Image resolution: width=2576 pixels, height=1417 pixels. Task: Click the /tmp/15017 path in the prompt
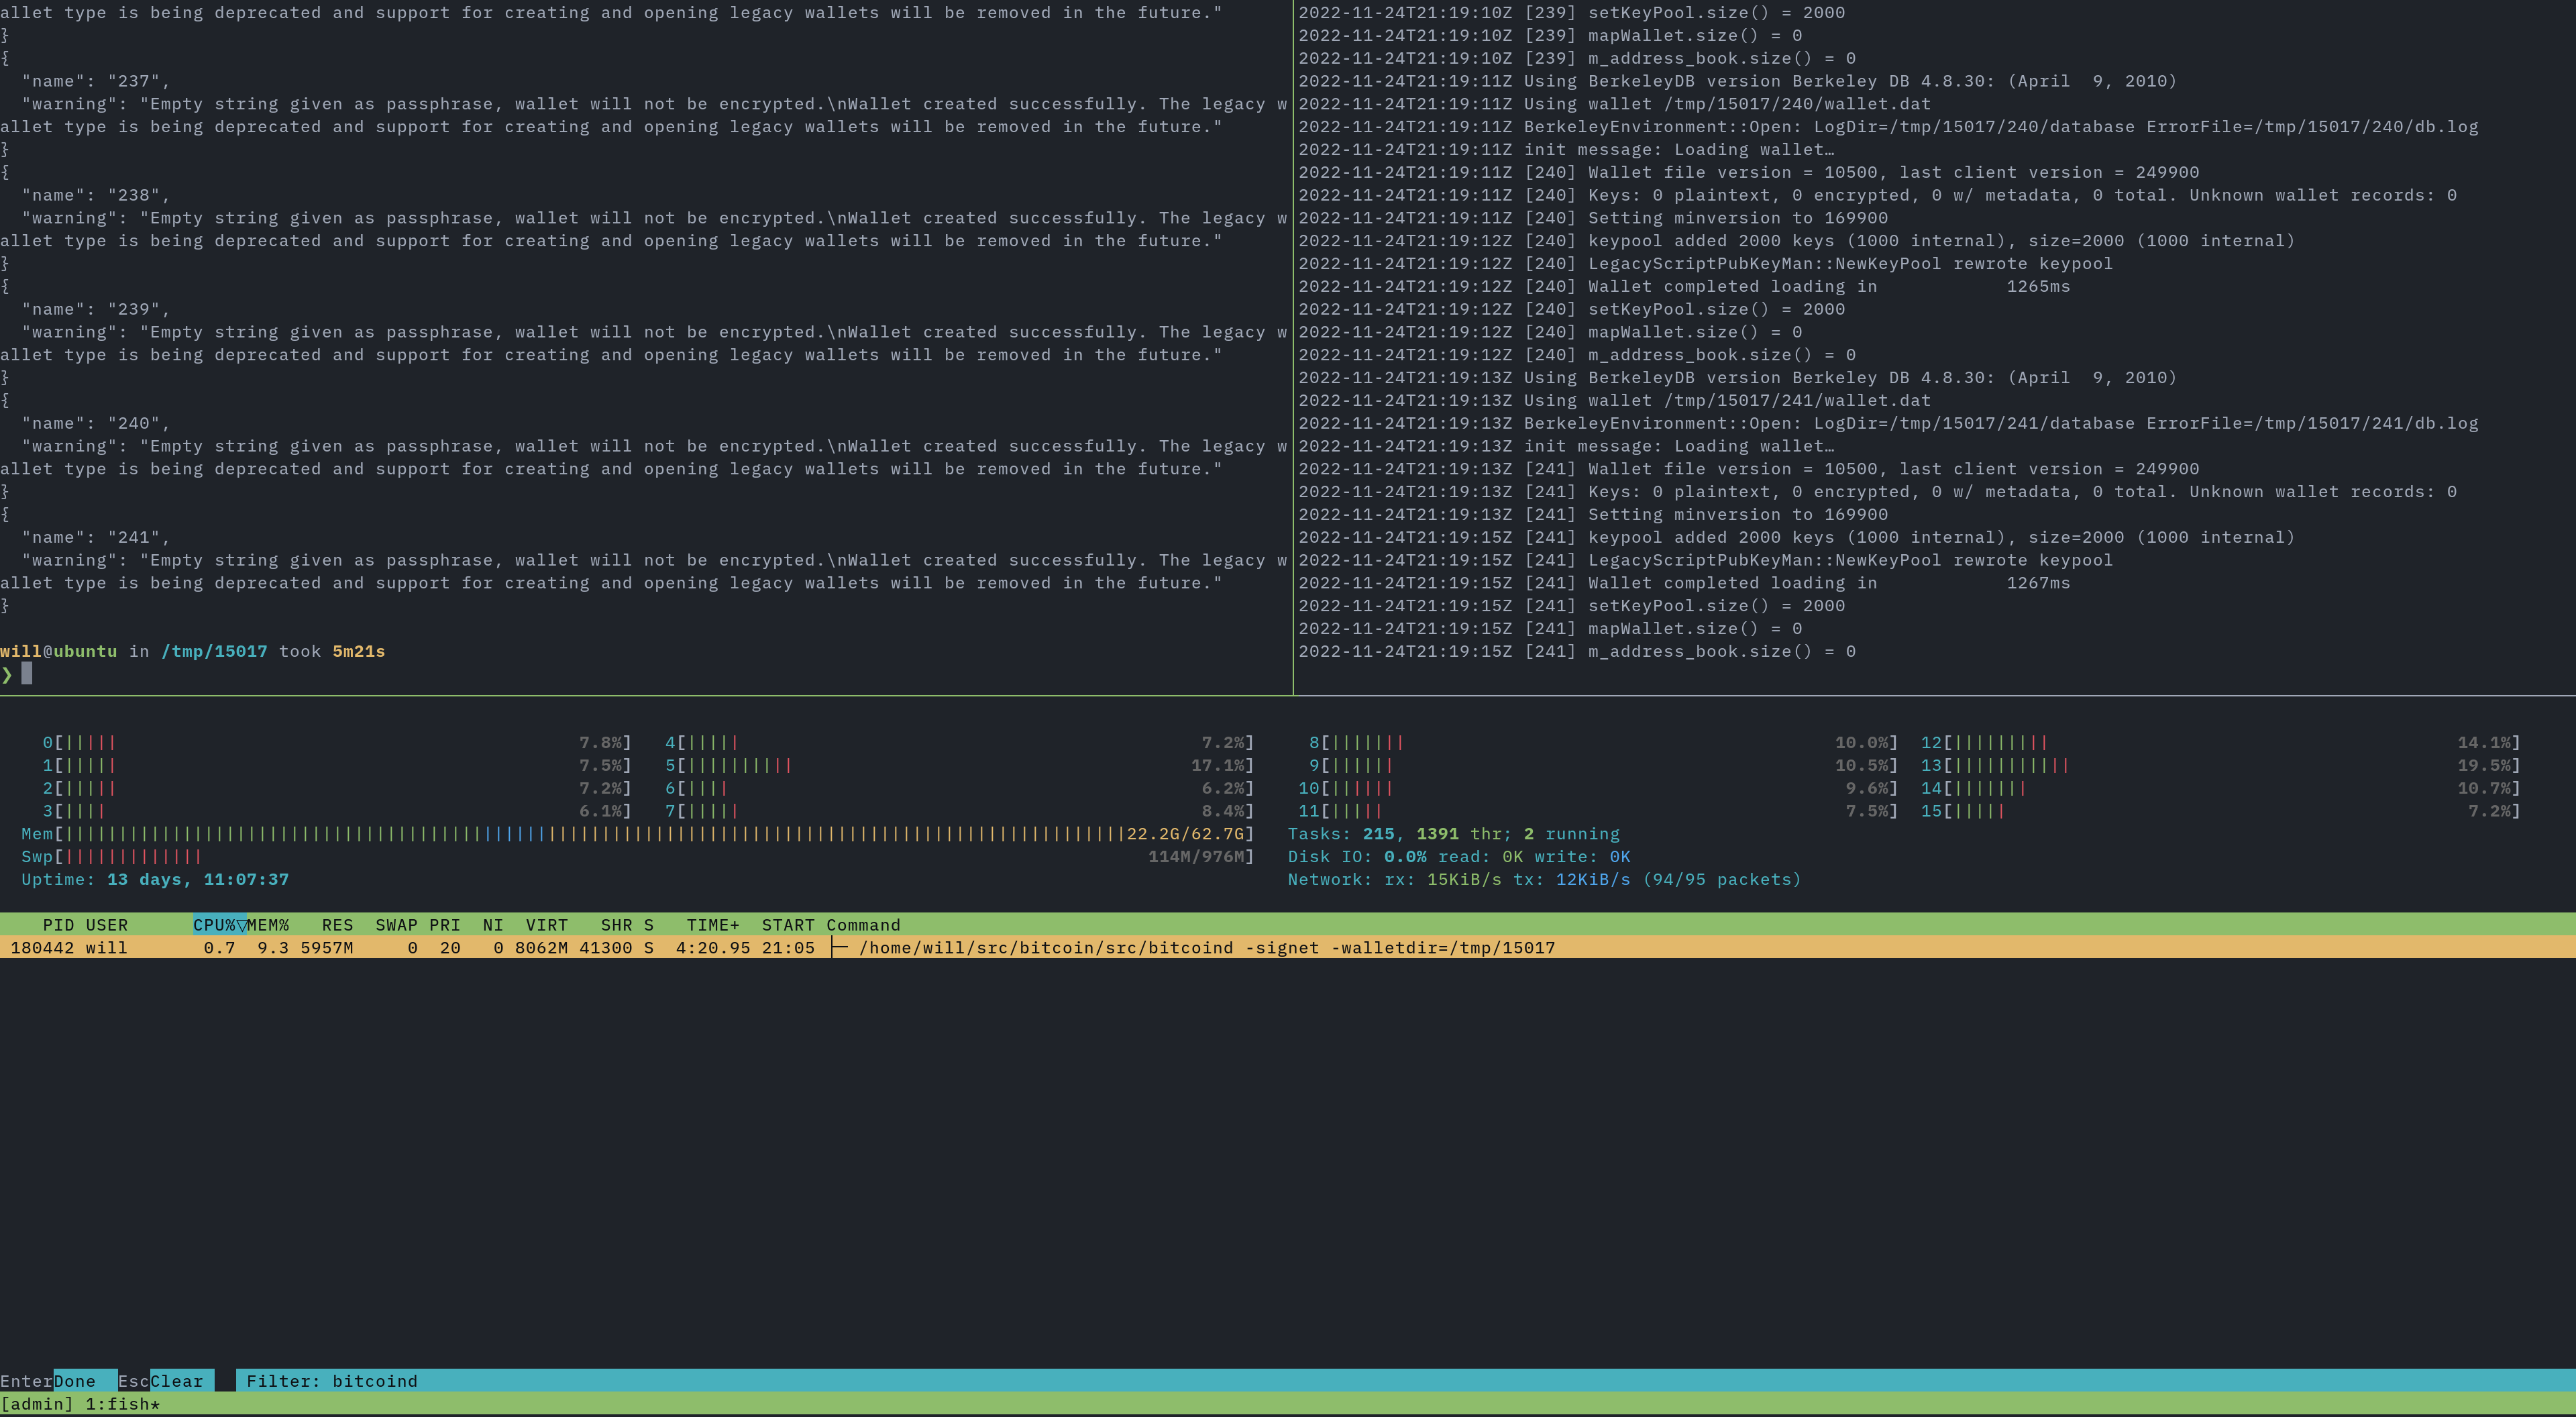point(214,651)
